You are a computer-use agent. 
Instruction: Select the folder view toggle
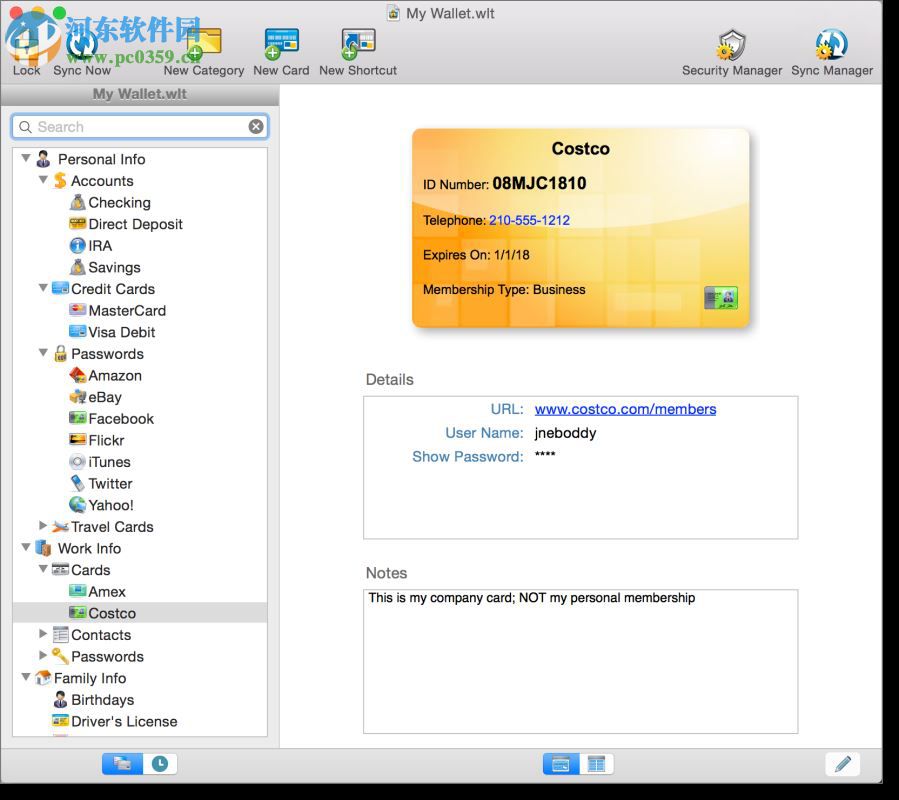[x=122, y=763]
